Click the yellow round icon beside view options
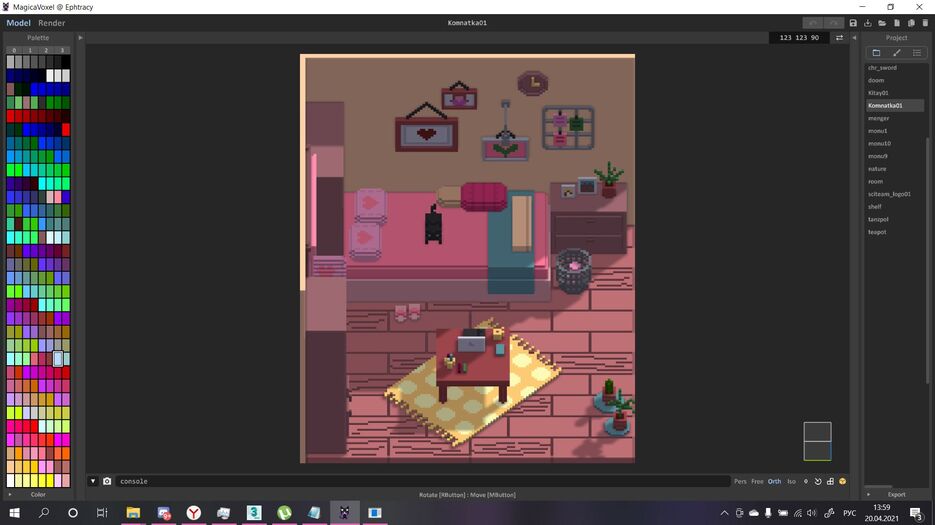 [x=843, y=481]
